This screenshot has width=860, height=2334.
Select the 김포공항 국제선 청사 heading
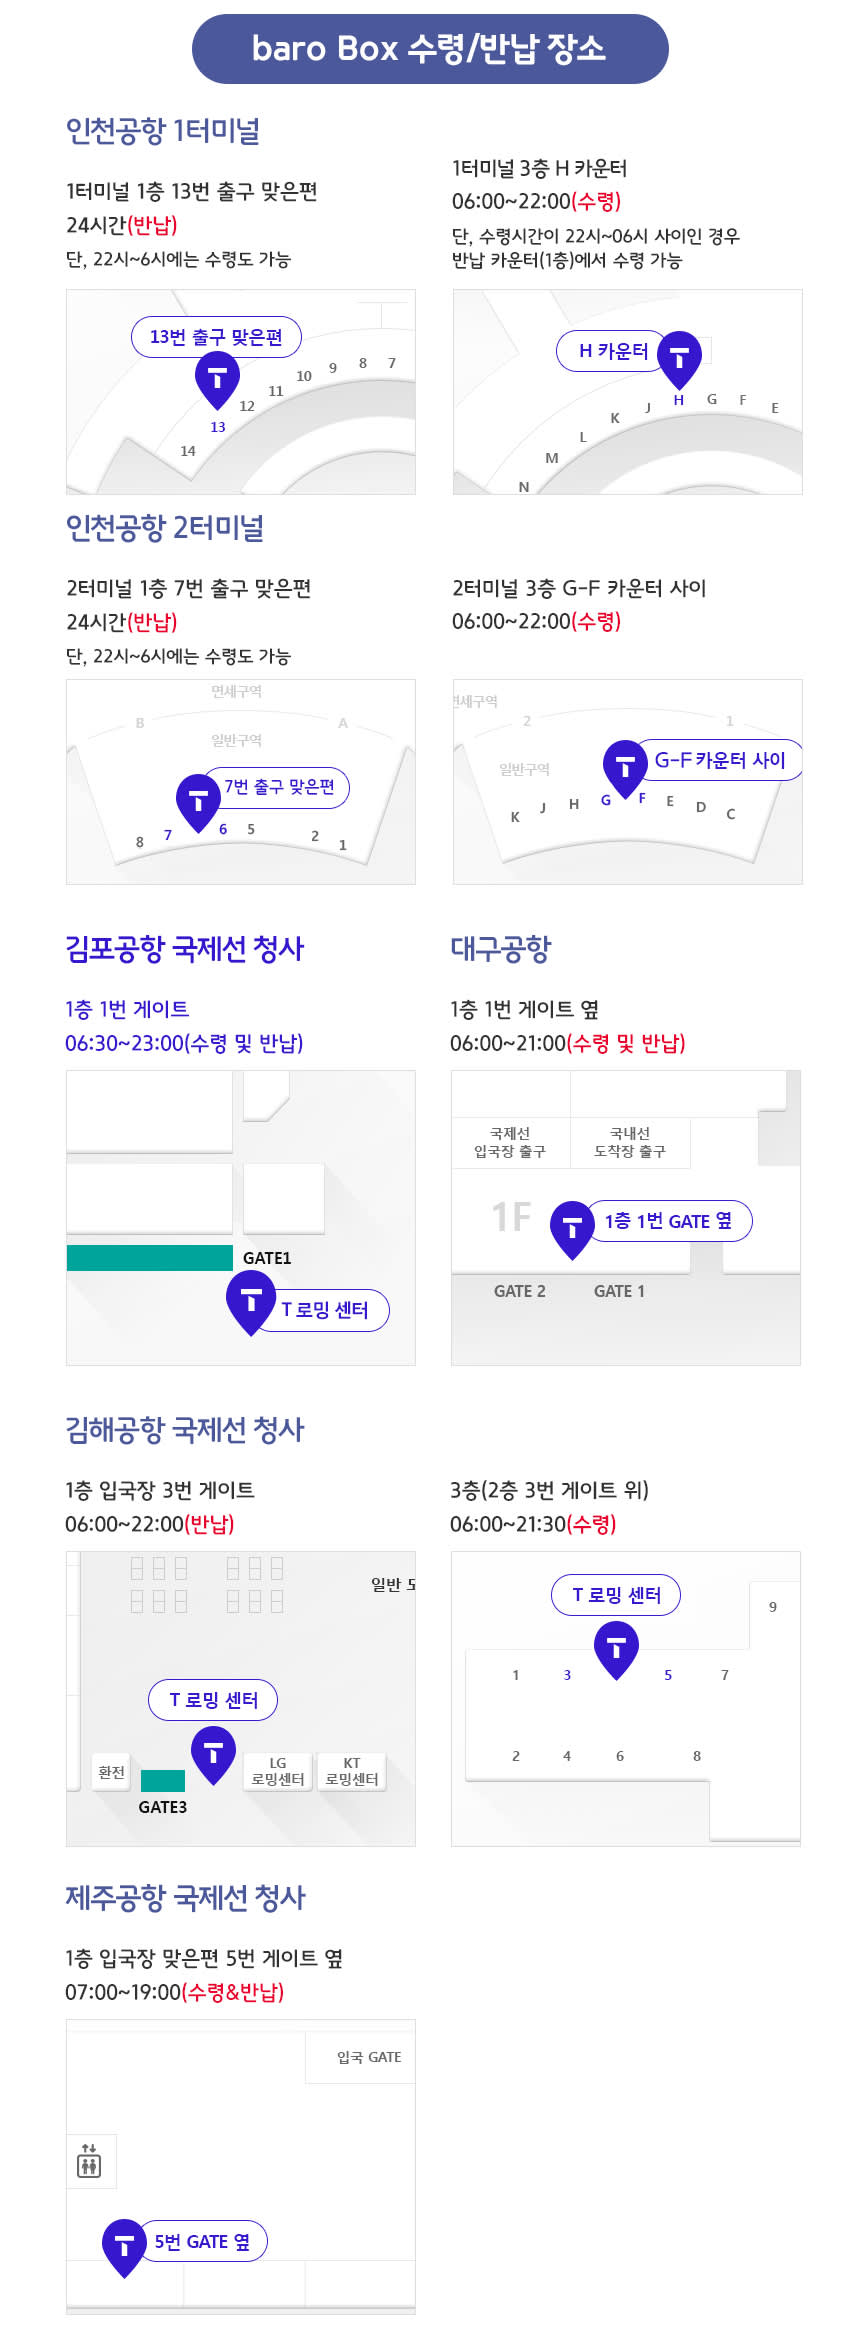tap(185, 949)
